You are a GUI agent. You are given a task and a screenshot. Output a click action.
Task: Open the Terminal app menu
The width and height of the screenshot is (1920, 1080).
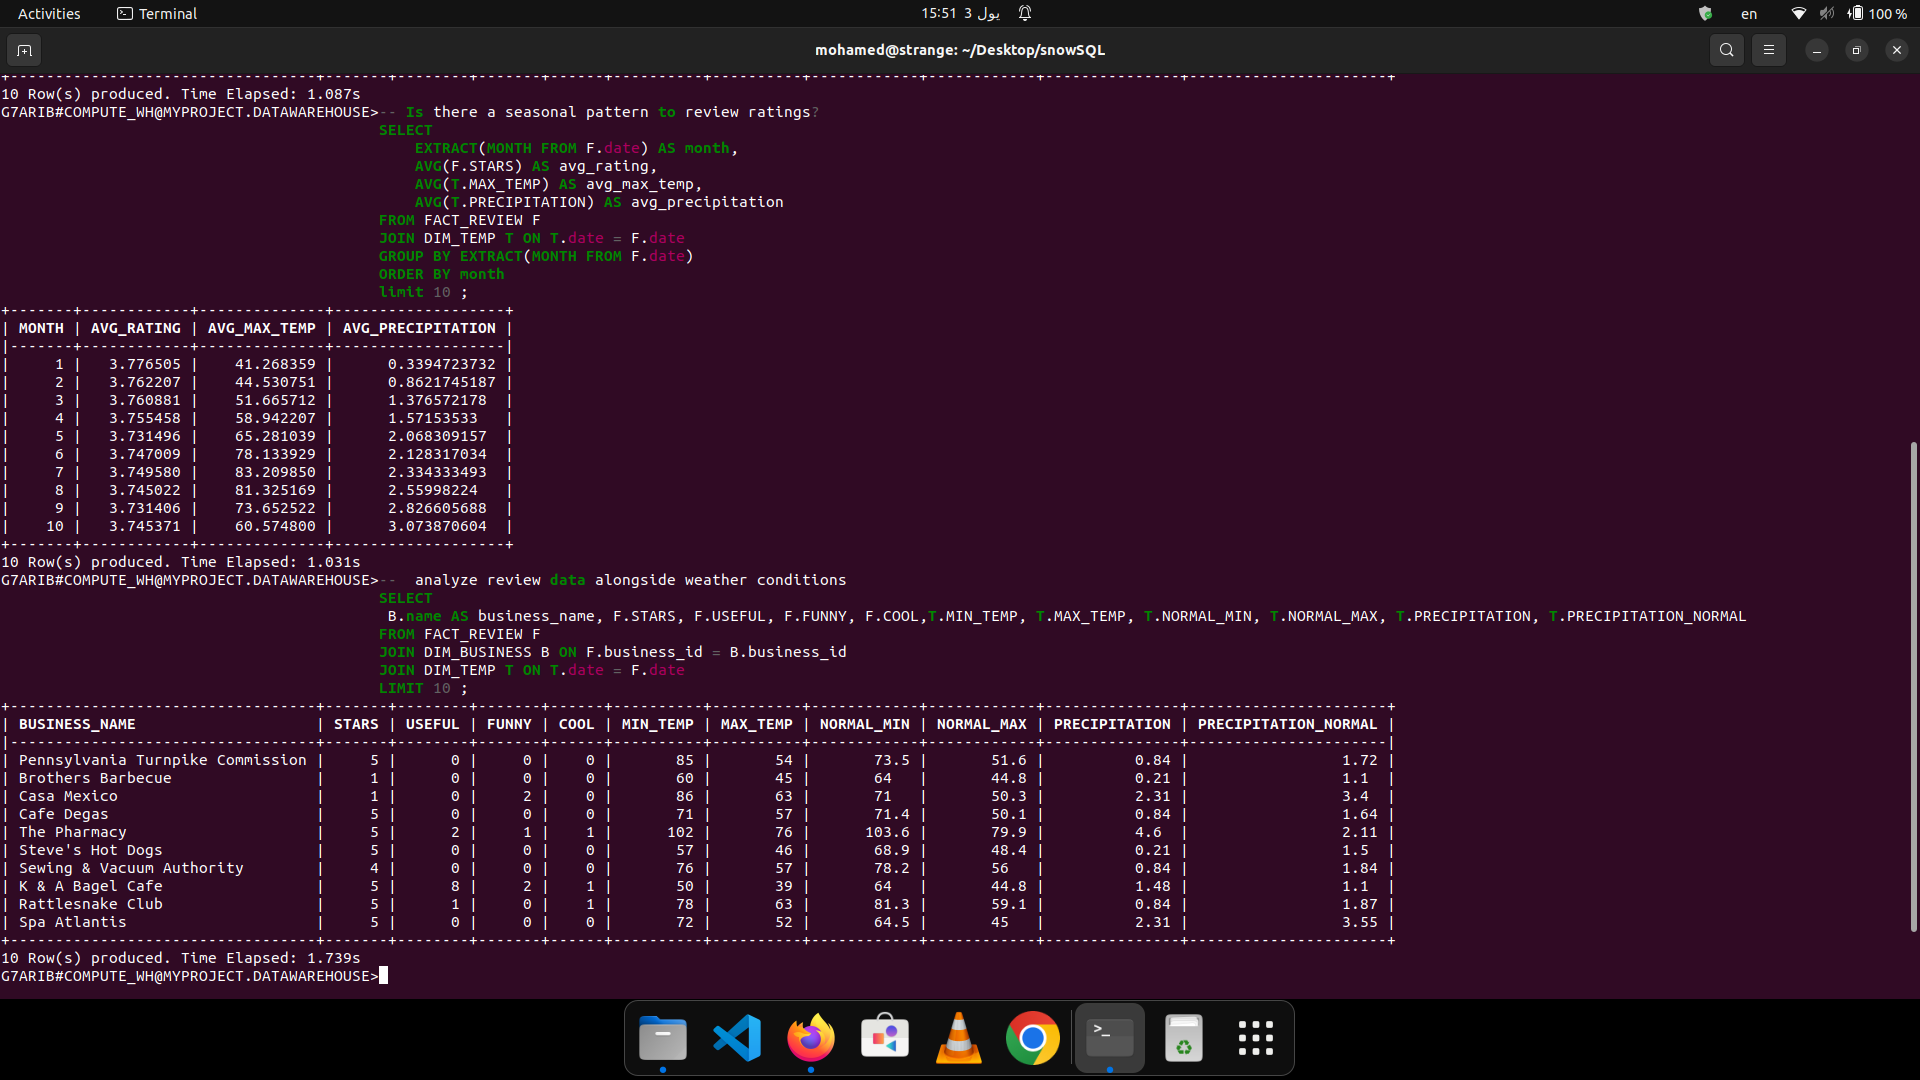[157, 14]
